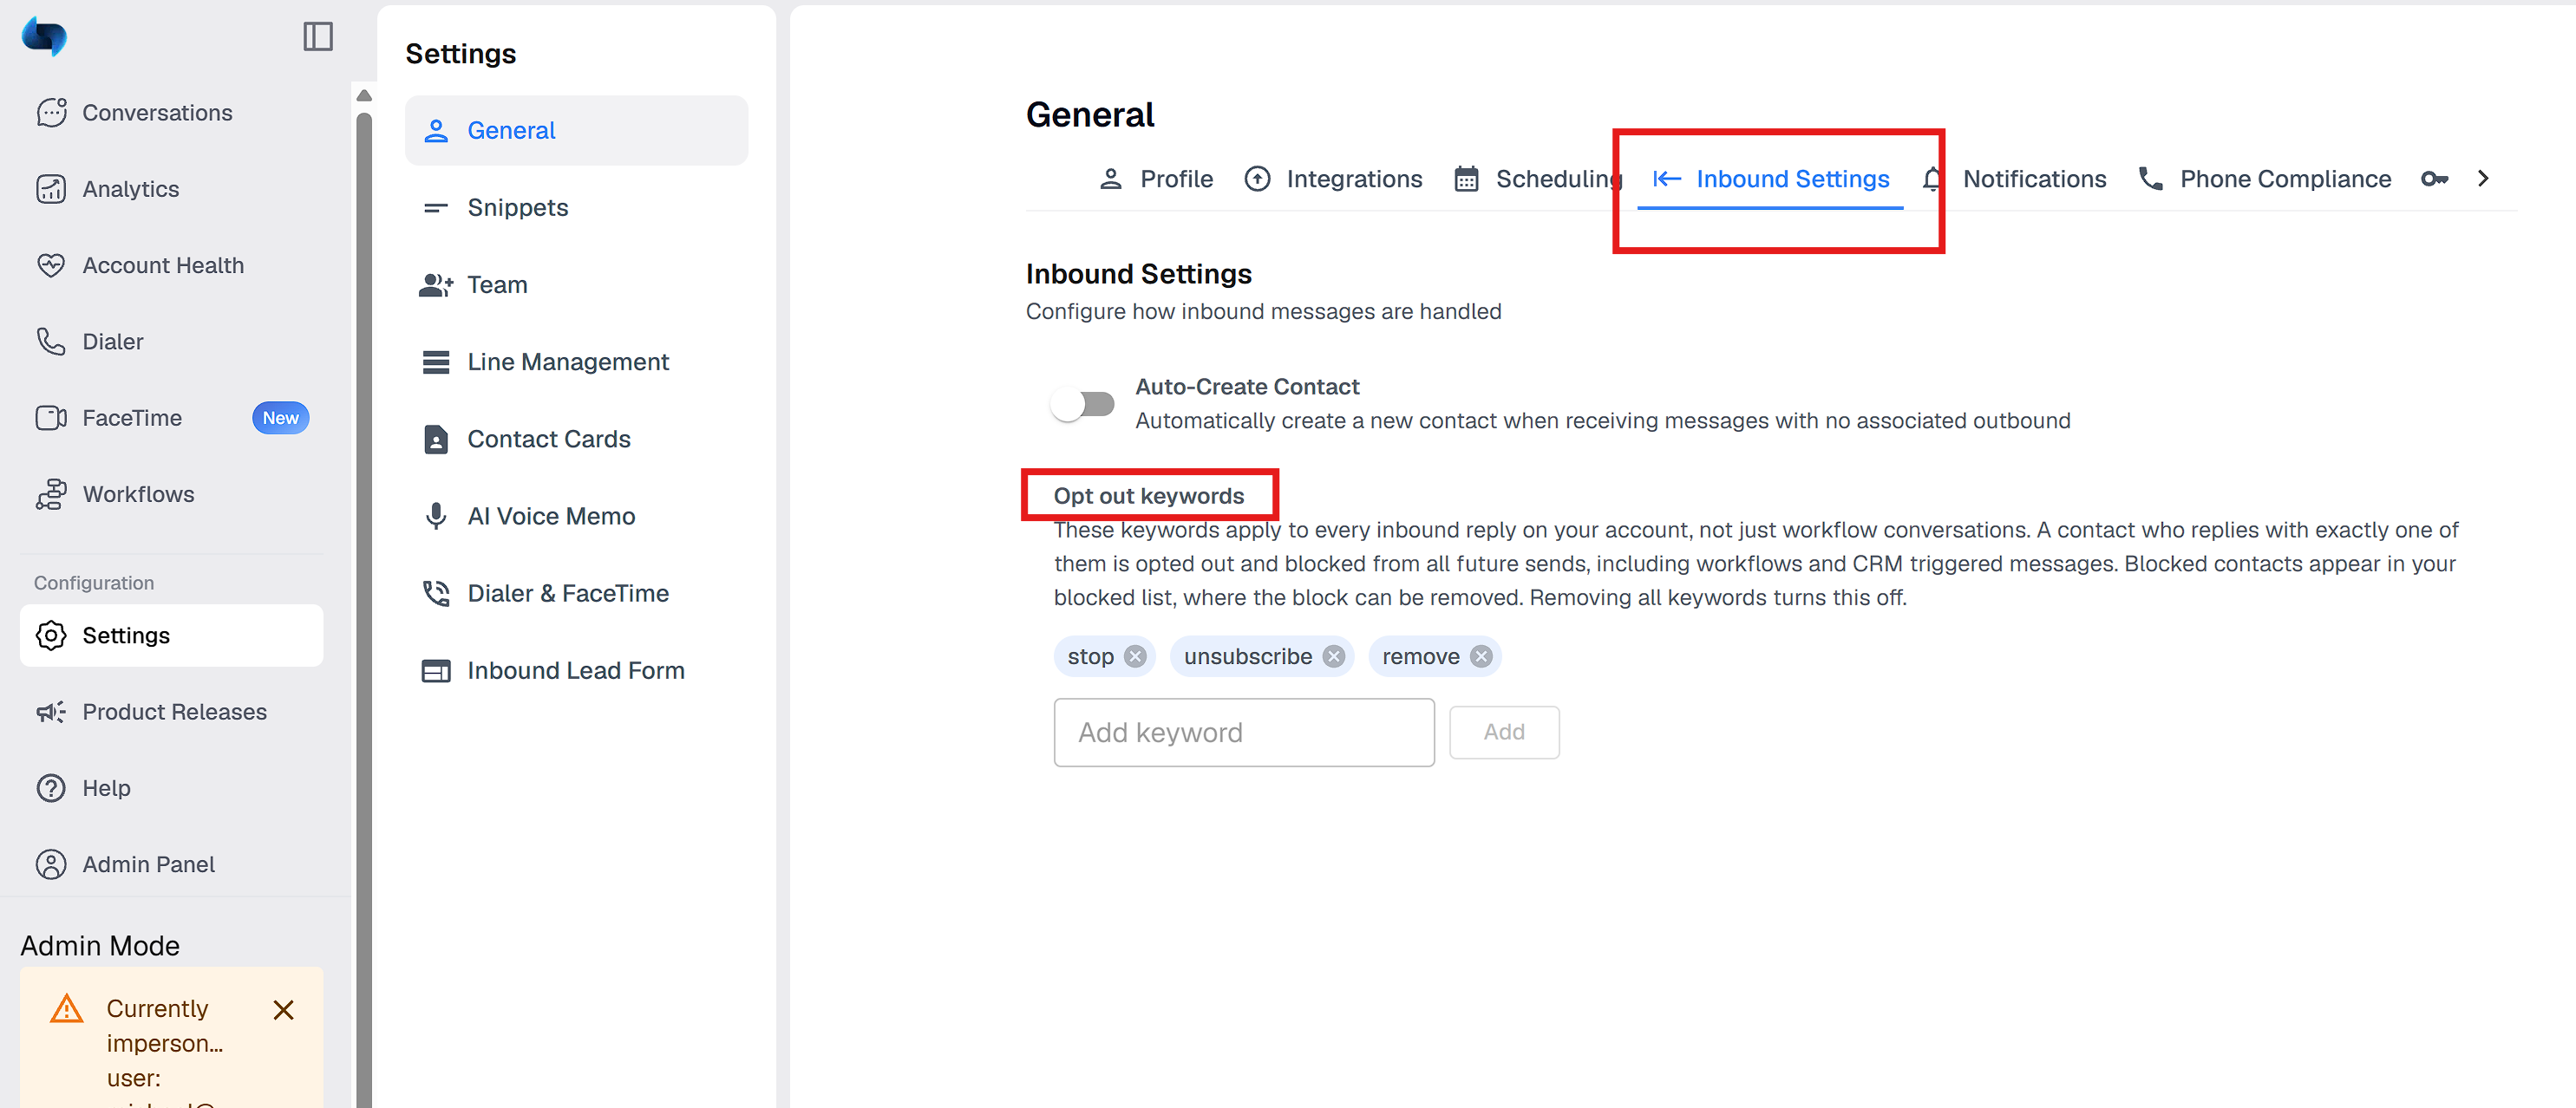
Task: Open AI Voice Memo from the microphone icon
Action: click(436, 516)
